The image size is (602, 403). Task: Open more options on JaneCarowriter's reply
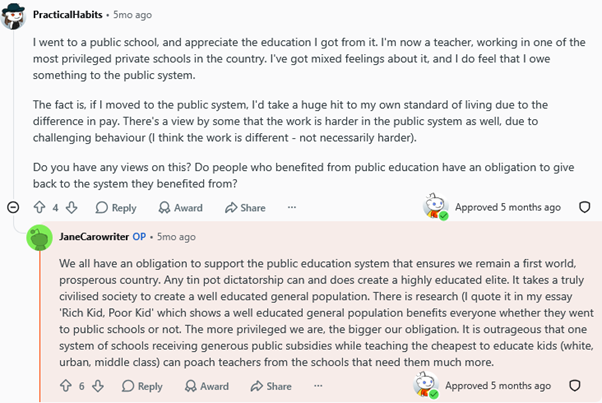pos(318,385)
